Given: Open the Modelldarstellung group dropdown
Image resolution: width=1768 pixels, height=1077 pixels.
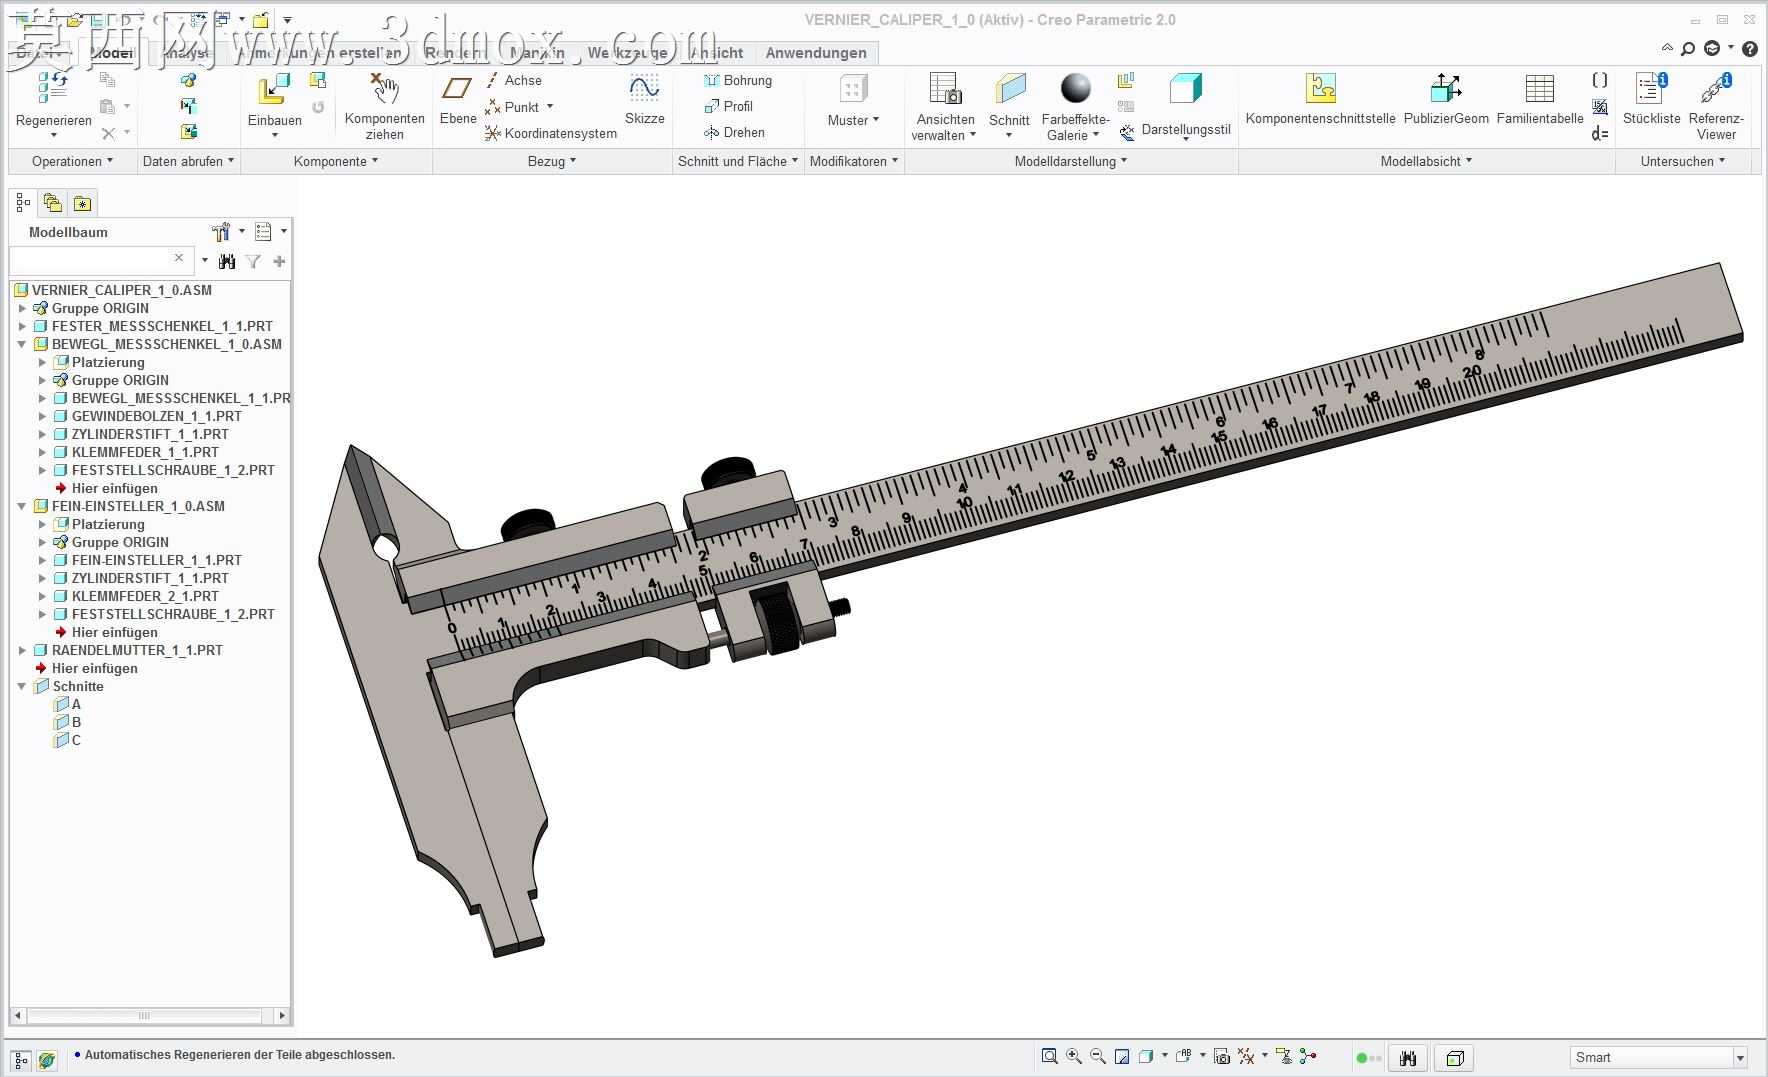Looking at the screenshot, I should [1071, 161].
